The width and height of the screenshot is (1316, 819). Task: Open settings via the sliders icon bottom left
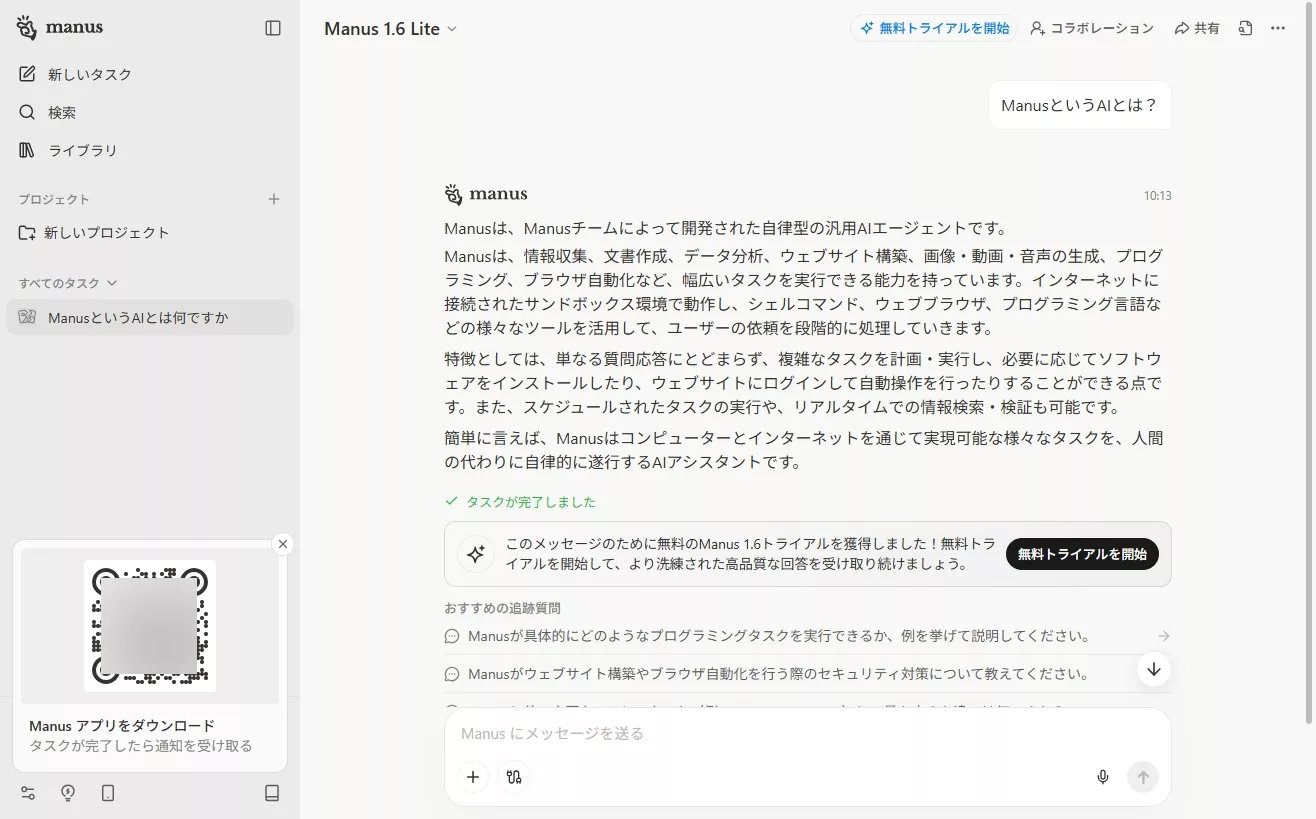27,793
